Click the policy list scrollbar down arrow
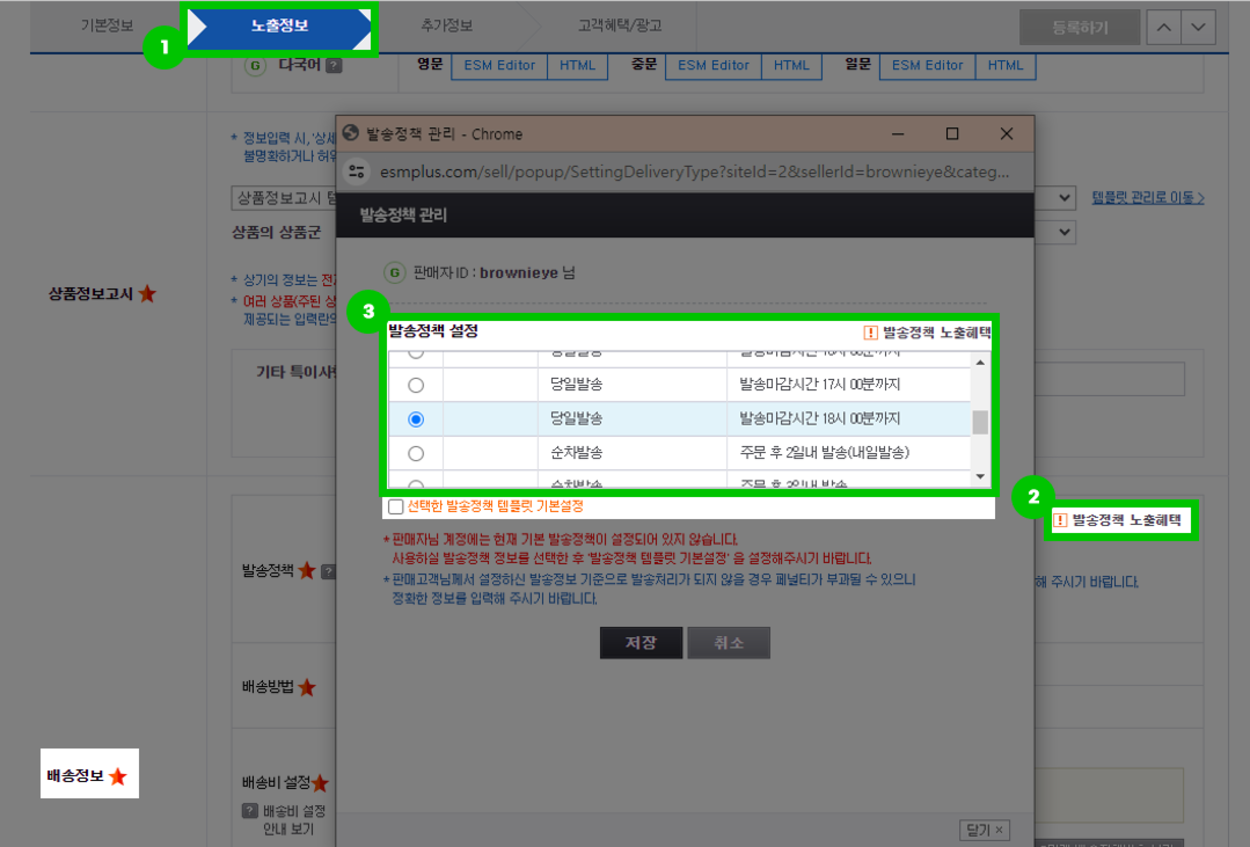 click(980, 477)
